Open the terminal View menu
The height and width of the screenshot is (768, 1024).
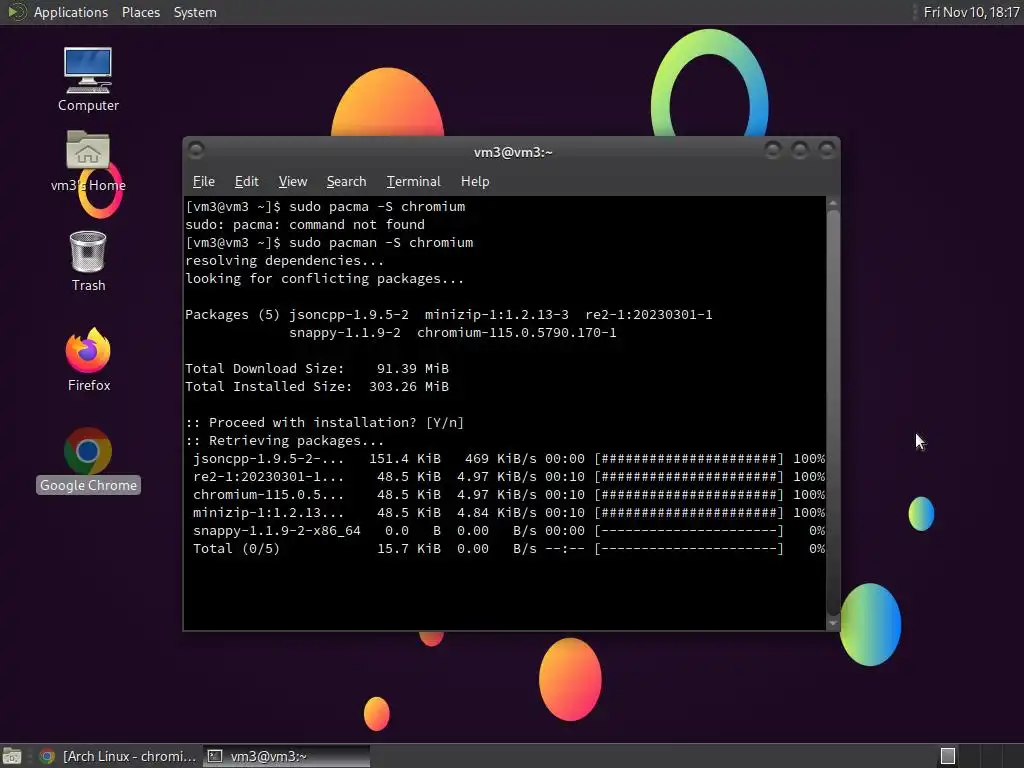click(293, 182)
